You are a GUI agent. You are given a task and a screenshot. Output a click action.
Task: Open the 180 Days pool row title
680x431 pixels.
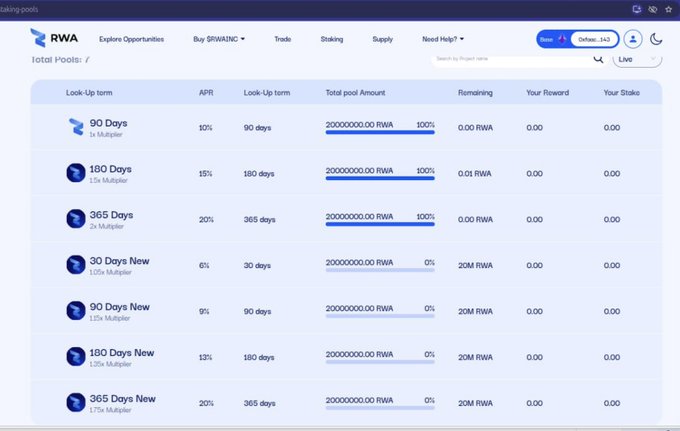(x=111, y=169)
